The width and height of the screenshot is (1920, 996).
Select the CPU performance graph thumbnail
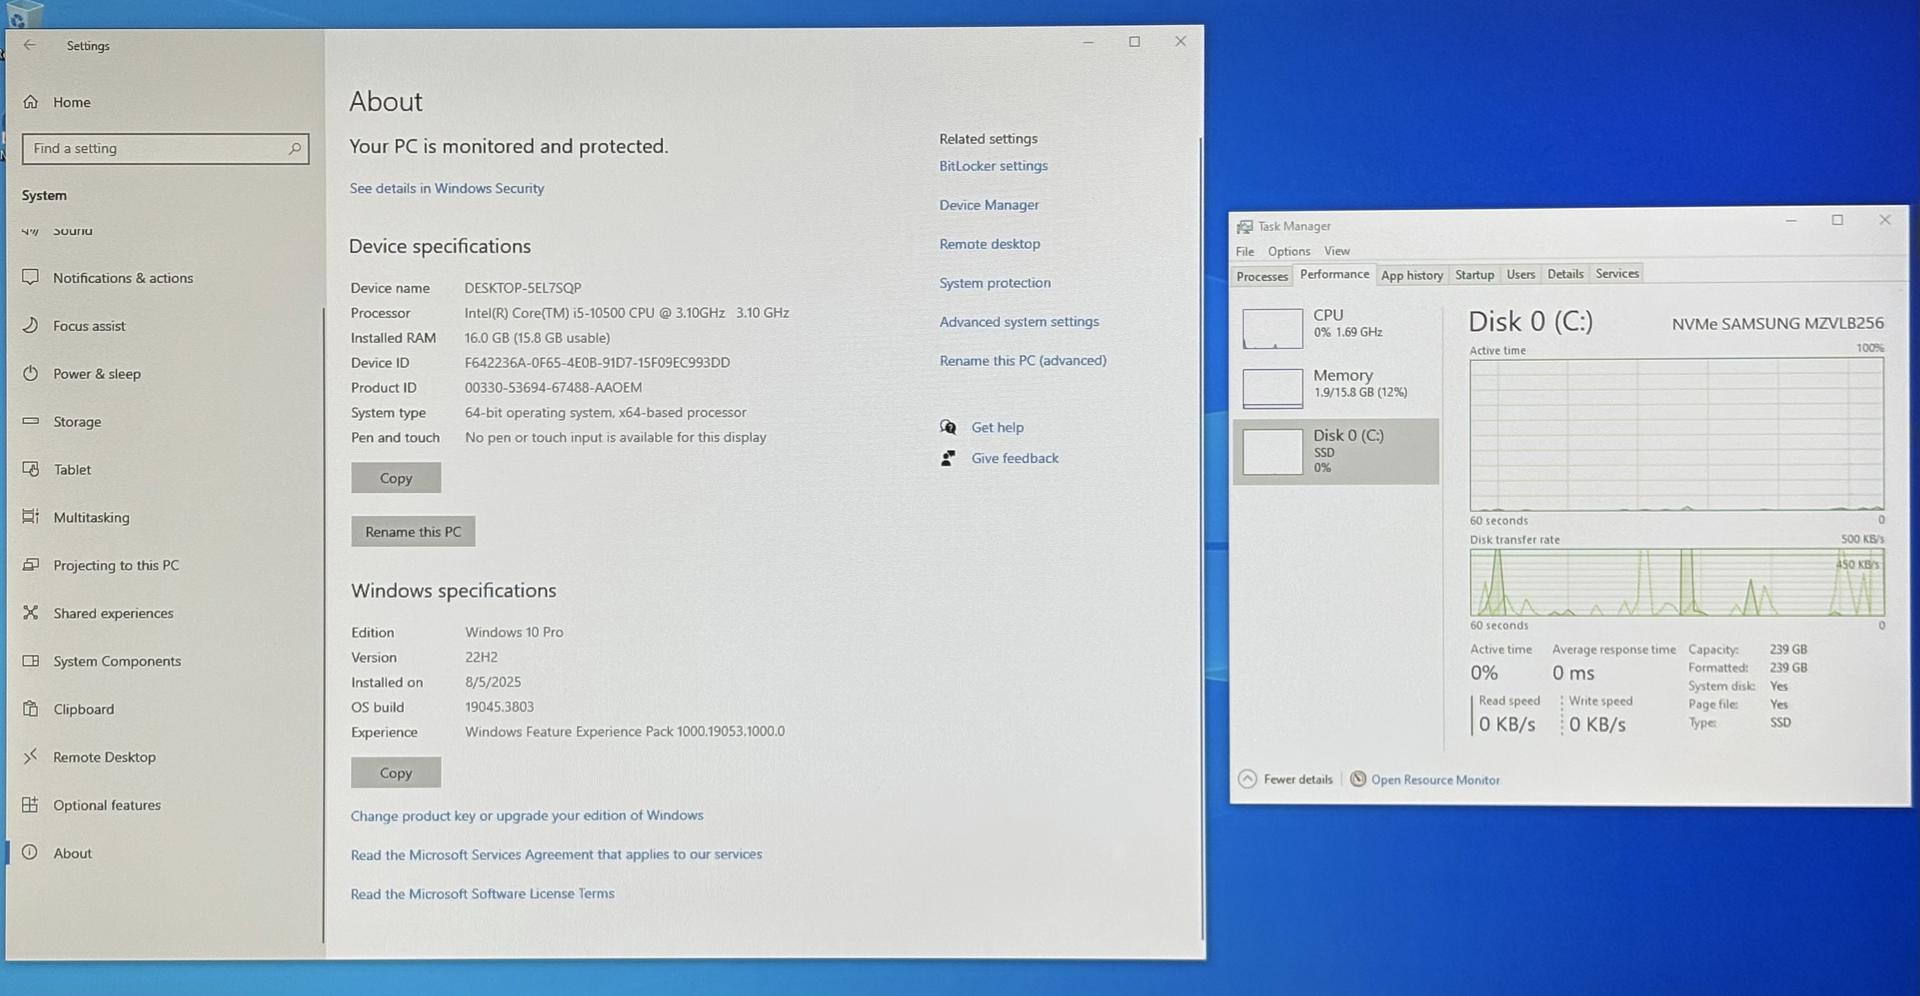(x=1272, y=329)
